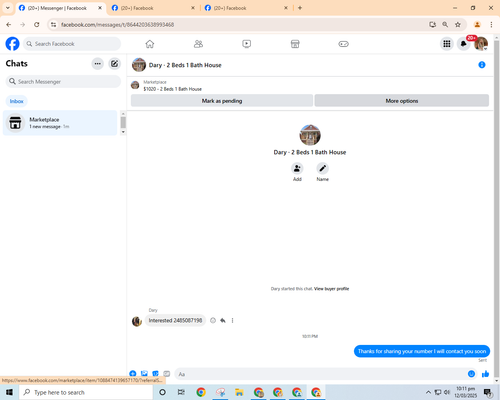Screen dimensions: 500x400
Task: Click the Search Messenger field
Action: (63, 82)
